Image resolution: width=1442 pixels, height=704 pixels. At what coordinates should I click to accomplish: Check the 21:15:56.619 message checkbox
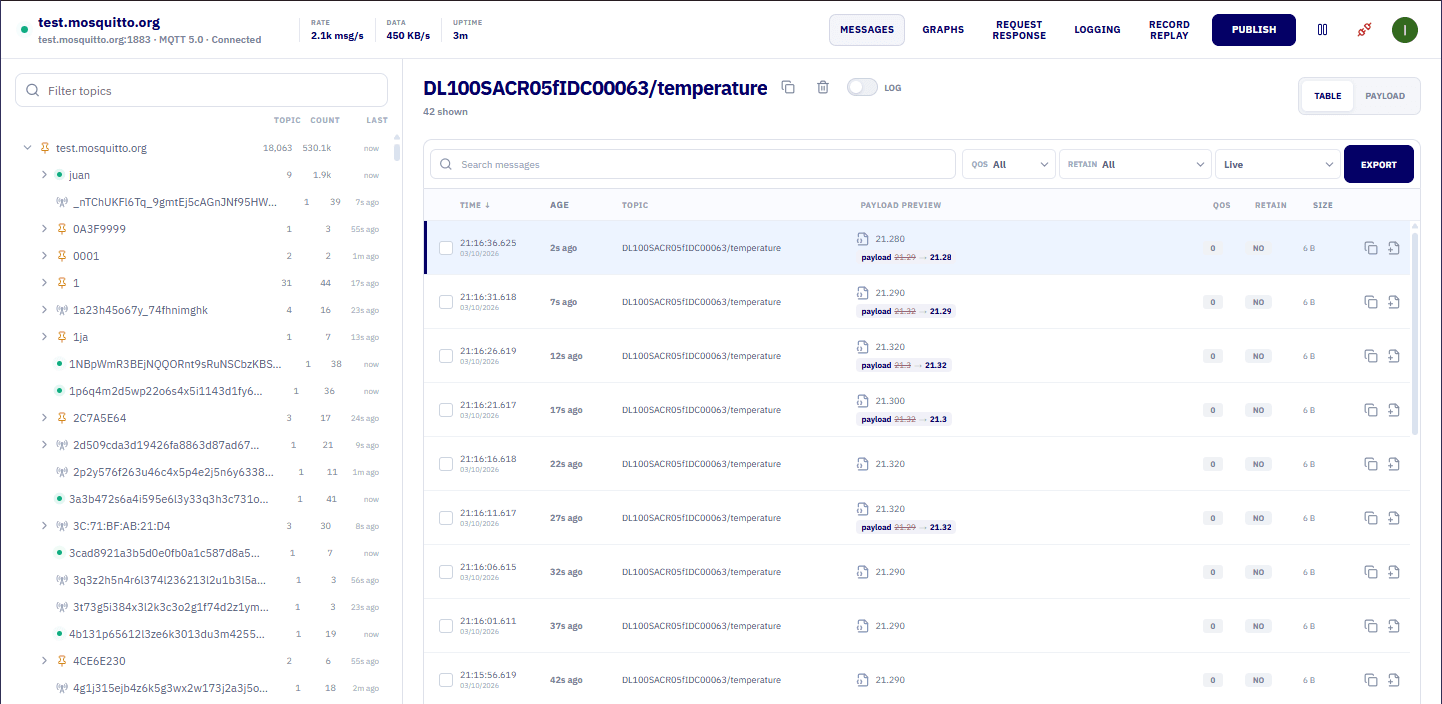pyautogui.click(x=446, y=680)
